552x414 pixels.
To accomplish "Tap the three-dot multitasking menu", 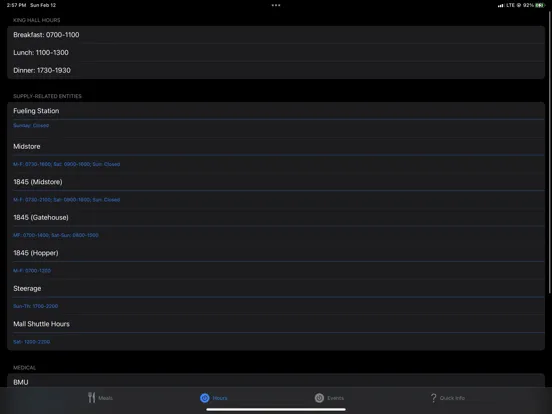I will pyautogui.click(x=276, y=5).
